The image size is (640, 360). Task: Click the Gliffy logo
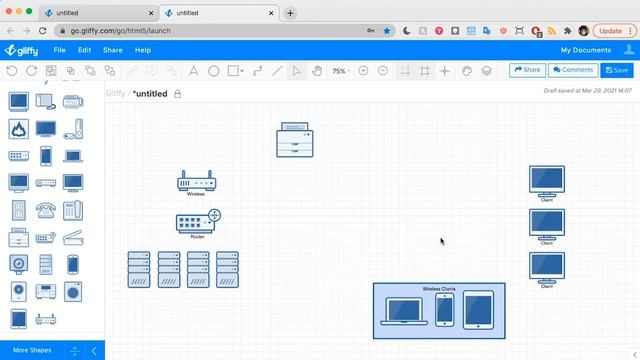click(x=22, y=50)
